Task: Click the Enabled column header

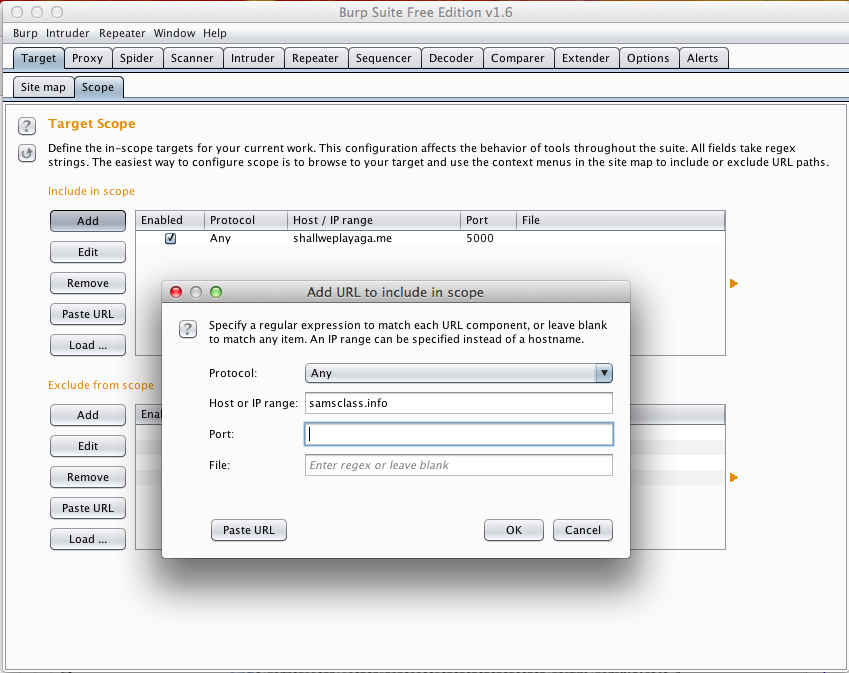Action: pyautogui.click(x=169, y=220)
